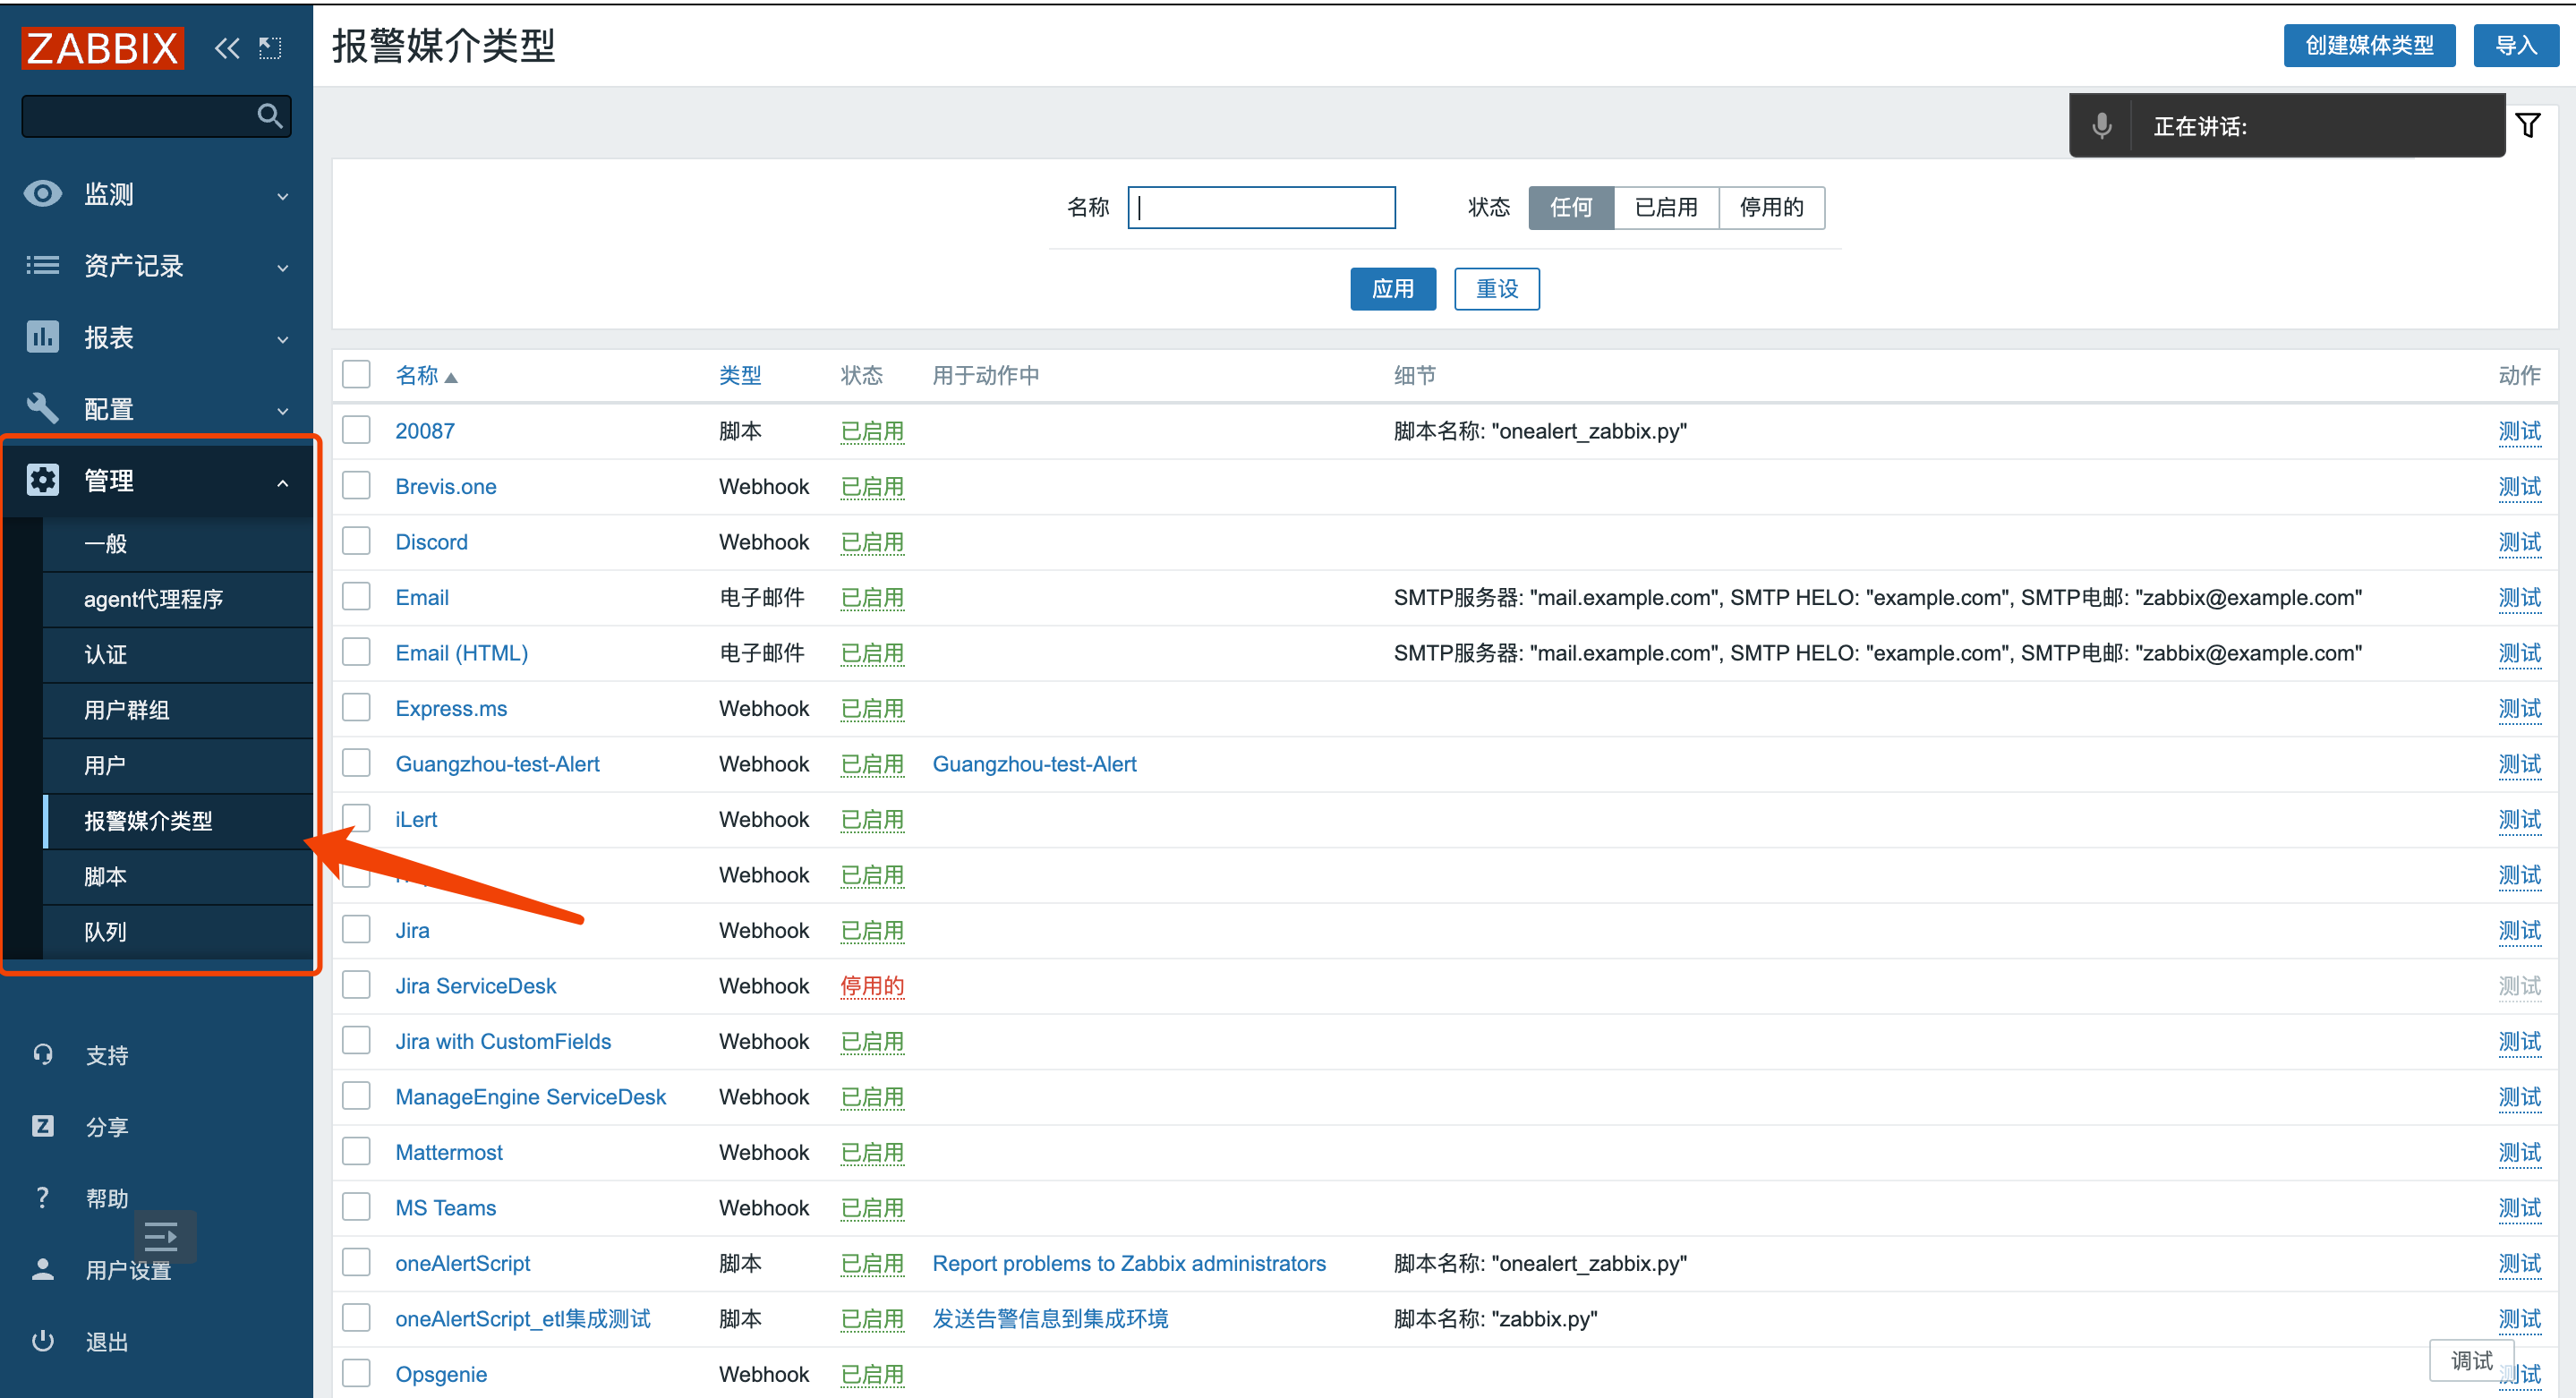
Task: Click the 创建媒体类型 button
Action: (x=2368, y=46)
